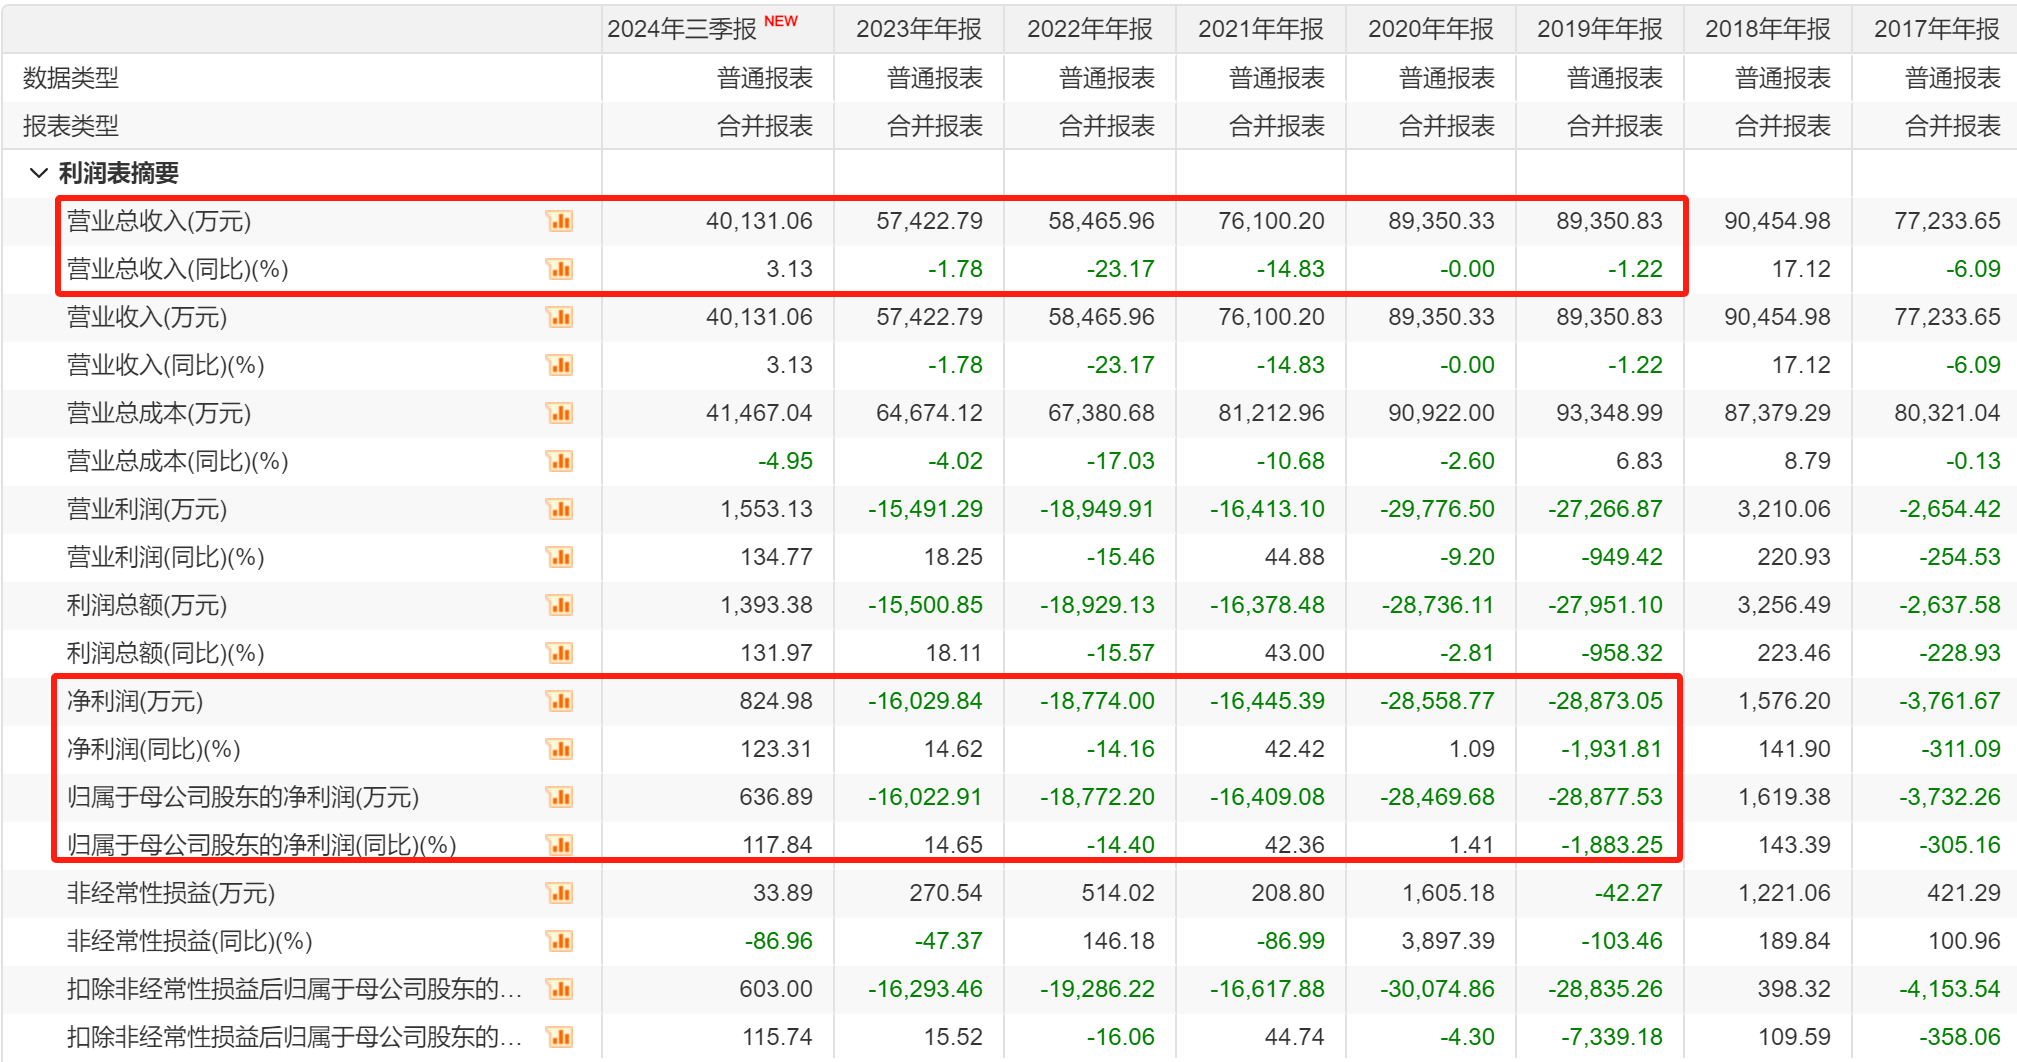
Task: Open chart for 非经常性损益(同比)(%) row
Action: click(x=559, y=941)
